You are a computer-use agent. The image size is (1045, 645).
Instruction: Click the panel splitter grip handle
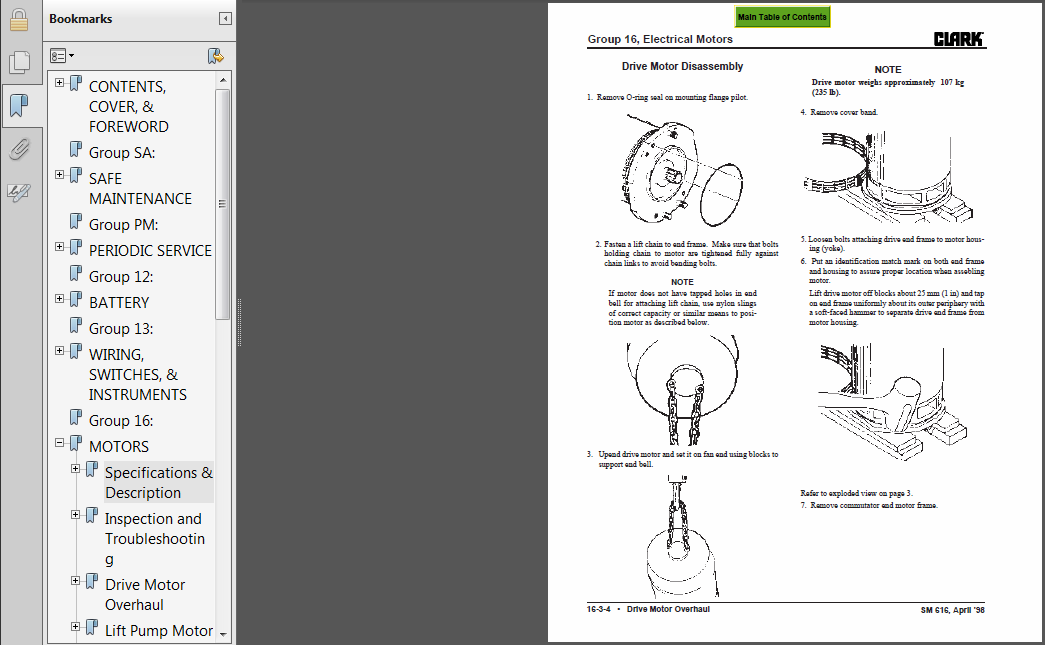point(239,322)
